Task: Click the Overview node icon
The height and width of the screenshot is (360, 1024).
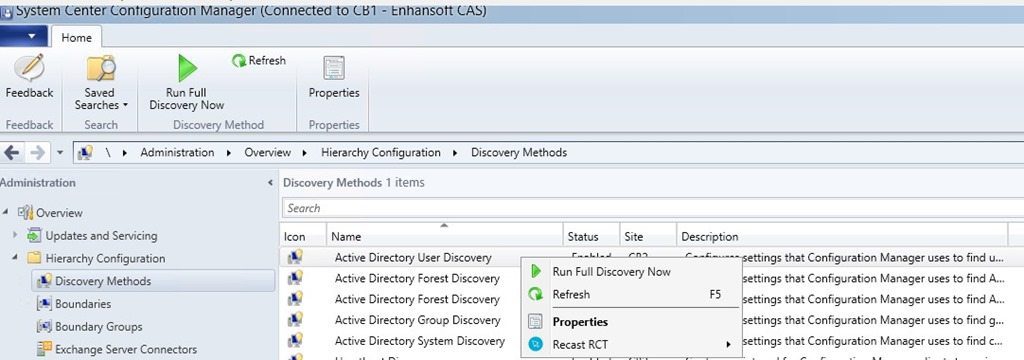Action: click(x=25, y=212)
